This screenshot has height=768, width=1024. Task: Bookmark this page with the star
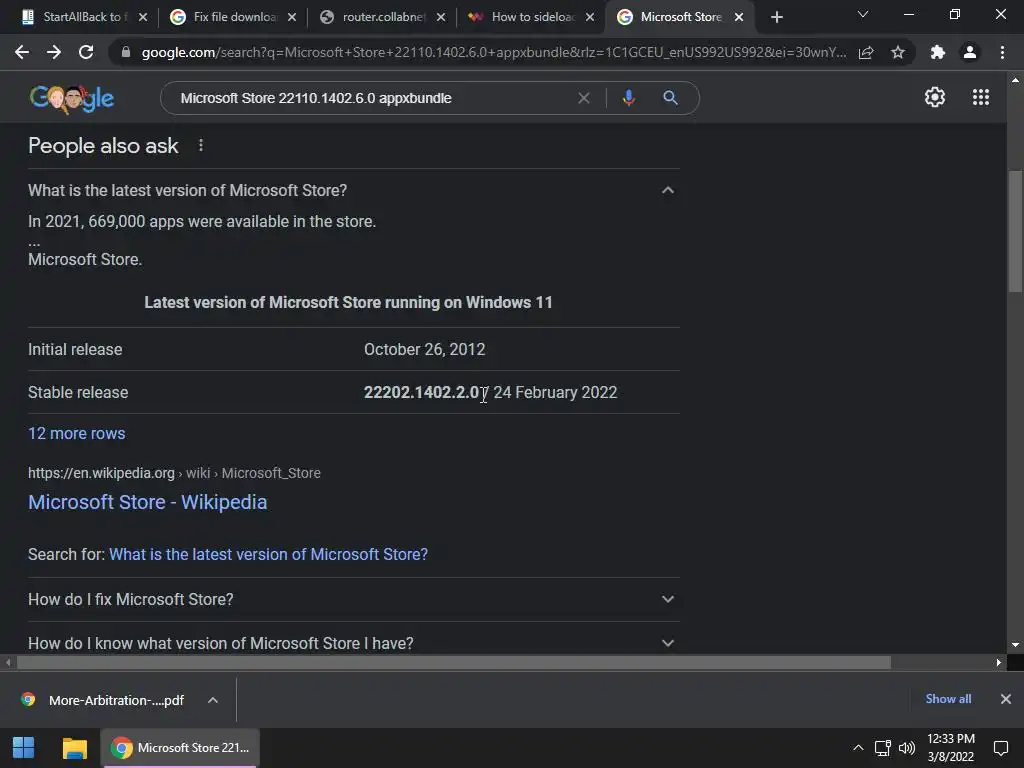pos(898,52)
